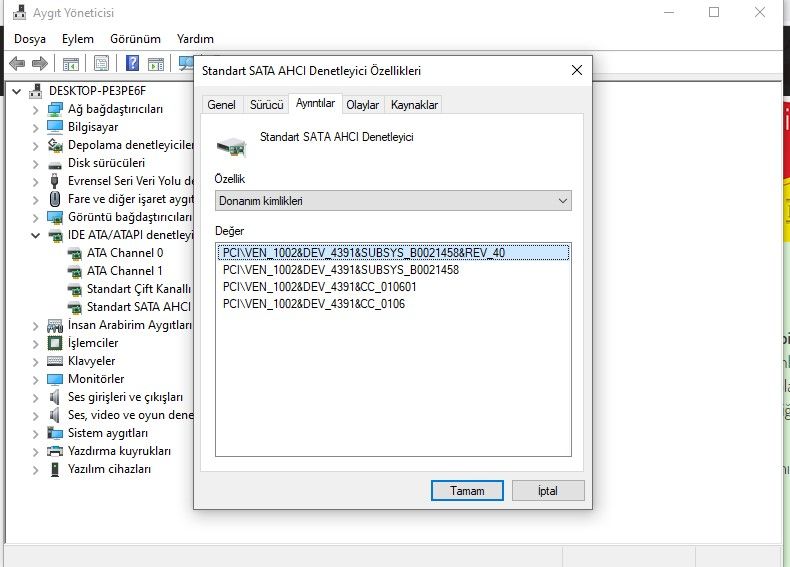The image size is (790, 567).
Task: Click the Tamam button
Action: 467,490
